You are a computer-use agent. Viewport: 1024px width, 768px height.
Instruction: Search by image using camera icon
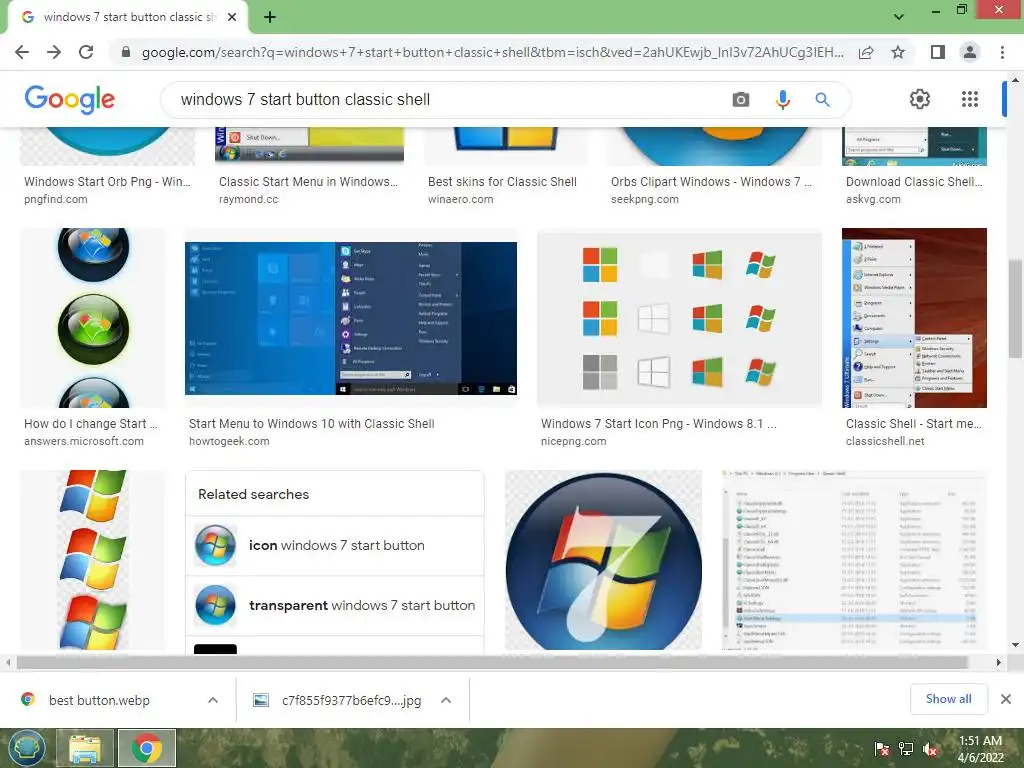(x=741, y=99)
